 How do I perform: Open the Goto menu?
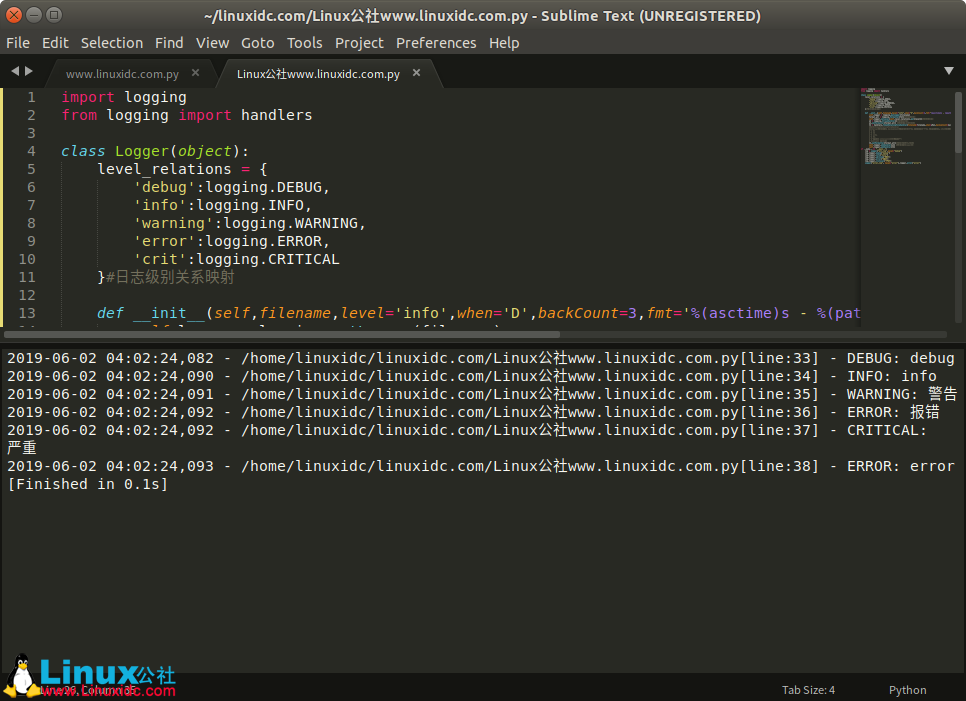[258, 43]
